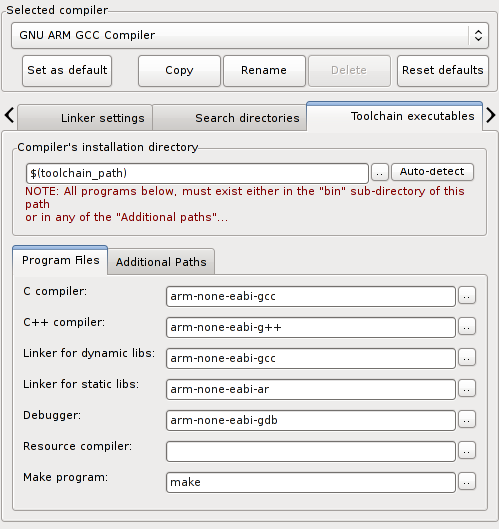The width and height of the screenshot is (499, 529).
Task: Switch to the Linker settings tab
Action: pos(85,118)
